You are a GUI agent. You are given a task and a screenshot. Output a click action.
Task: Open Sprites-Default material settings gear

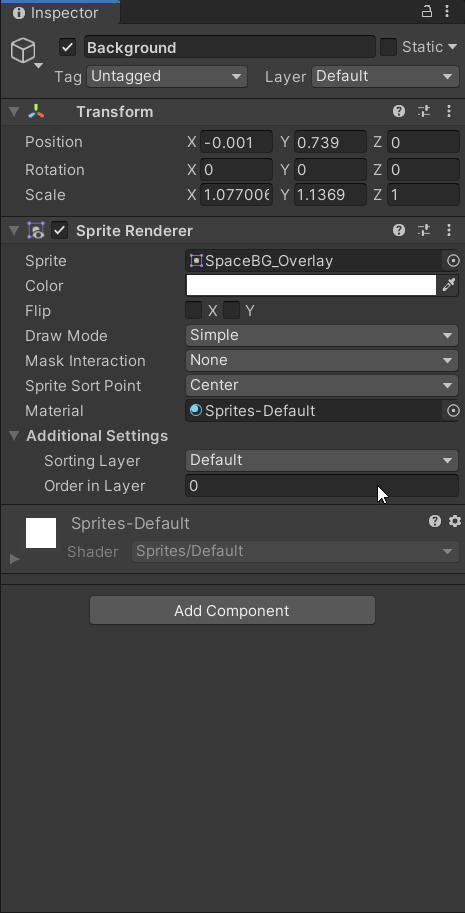pyautogui.click(x=455, y=522)
